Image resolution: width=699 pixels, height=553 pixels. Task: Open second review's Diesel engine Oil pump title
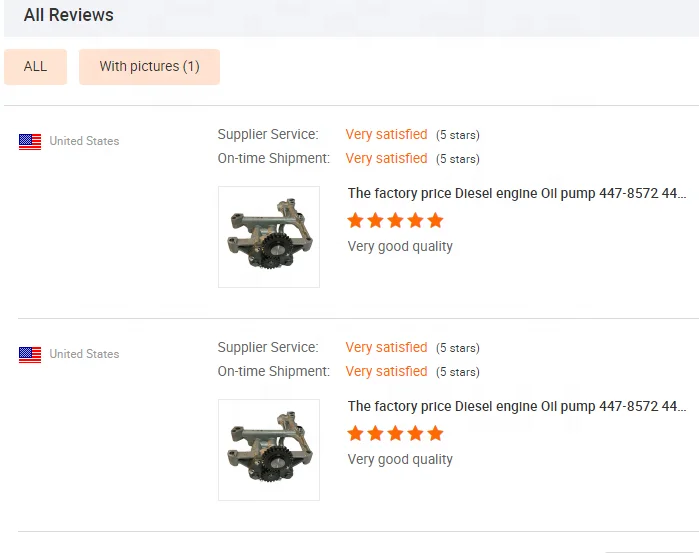[x=517, y=407]
